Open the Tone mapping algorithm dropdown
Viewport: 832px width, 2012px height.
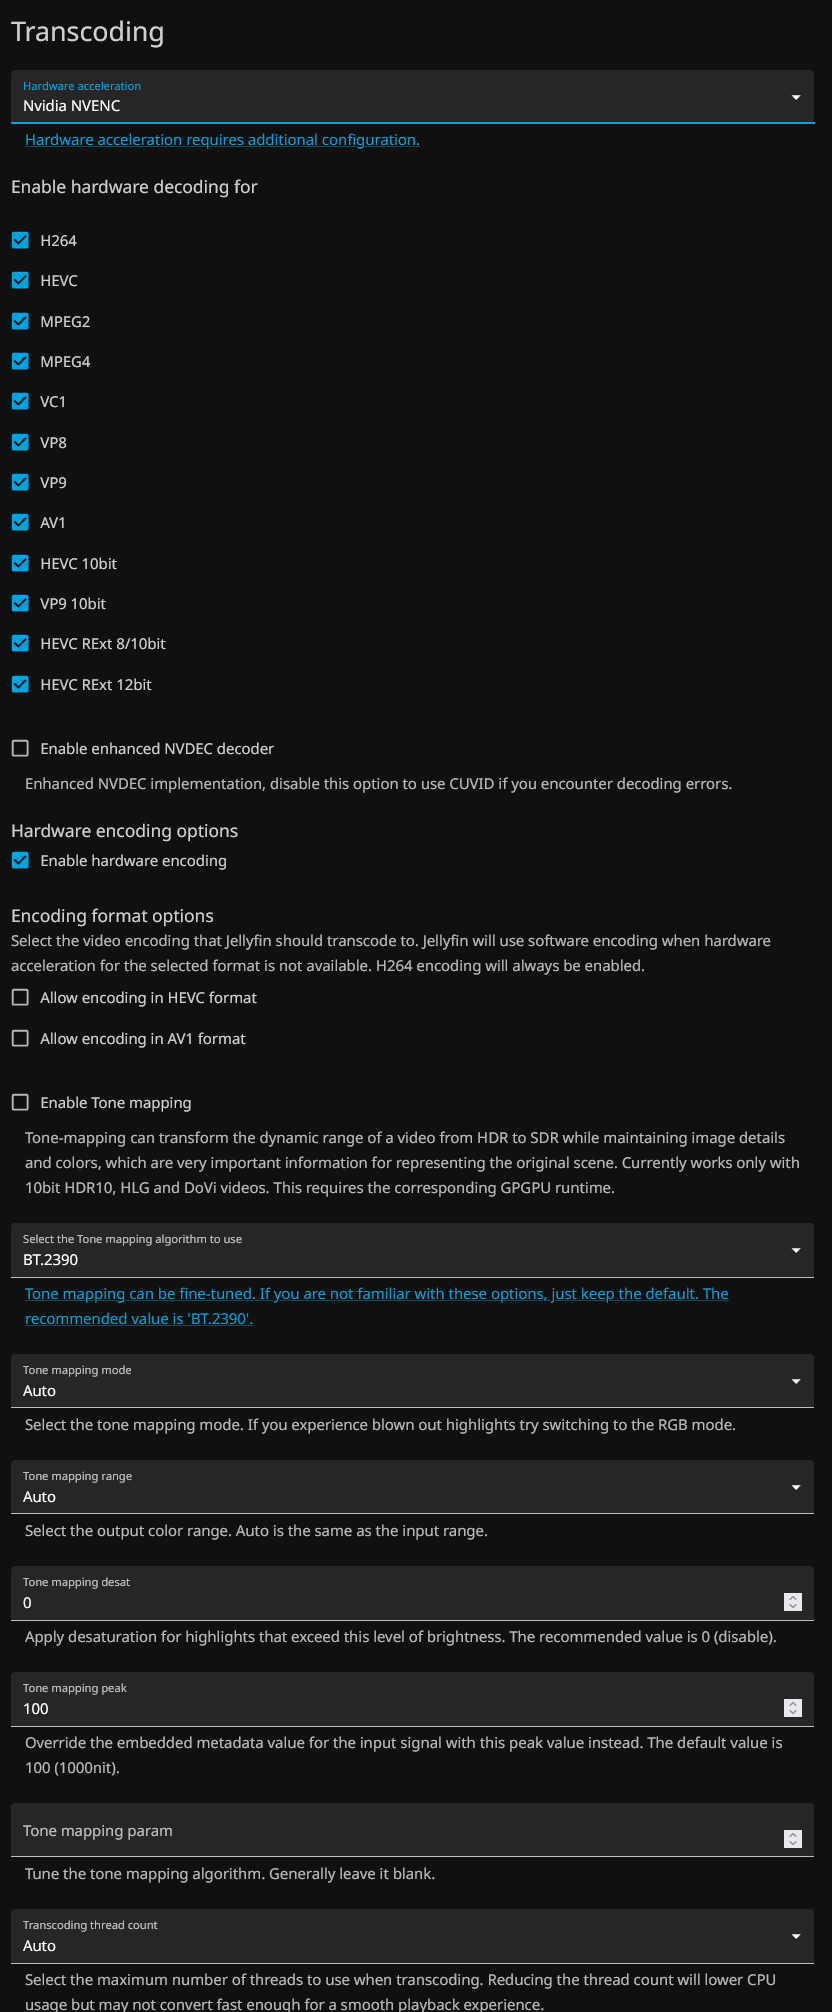click(x=412, y=1250)
